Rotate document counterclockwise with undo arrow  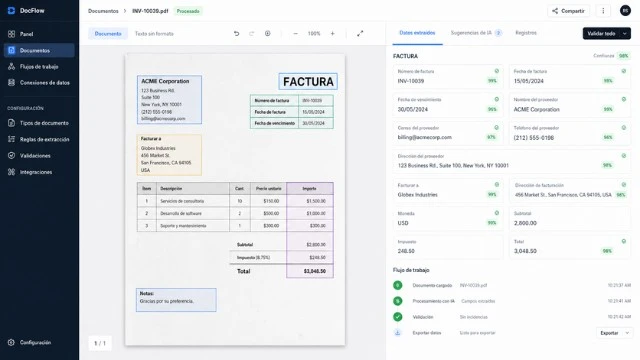(x=236, y=33)
